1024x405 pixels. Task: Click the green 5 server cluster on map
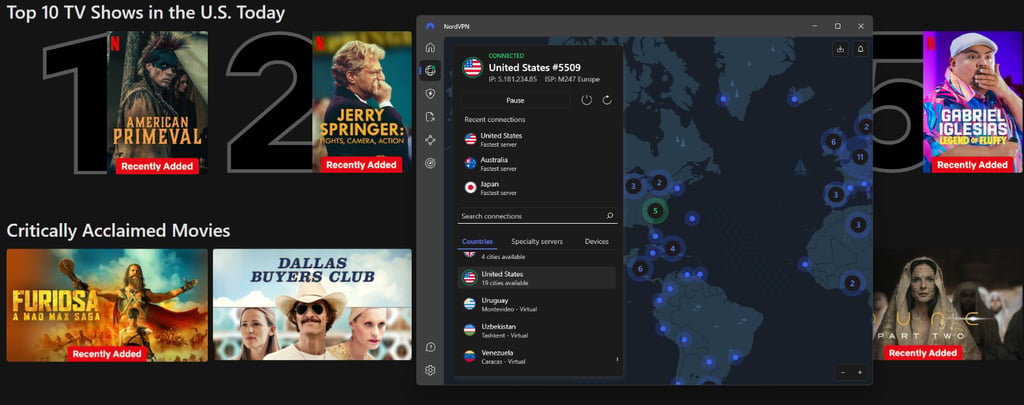pos(656,210)
